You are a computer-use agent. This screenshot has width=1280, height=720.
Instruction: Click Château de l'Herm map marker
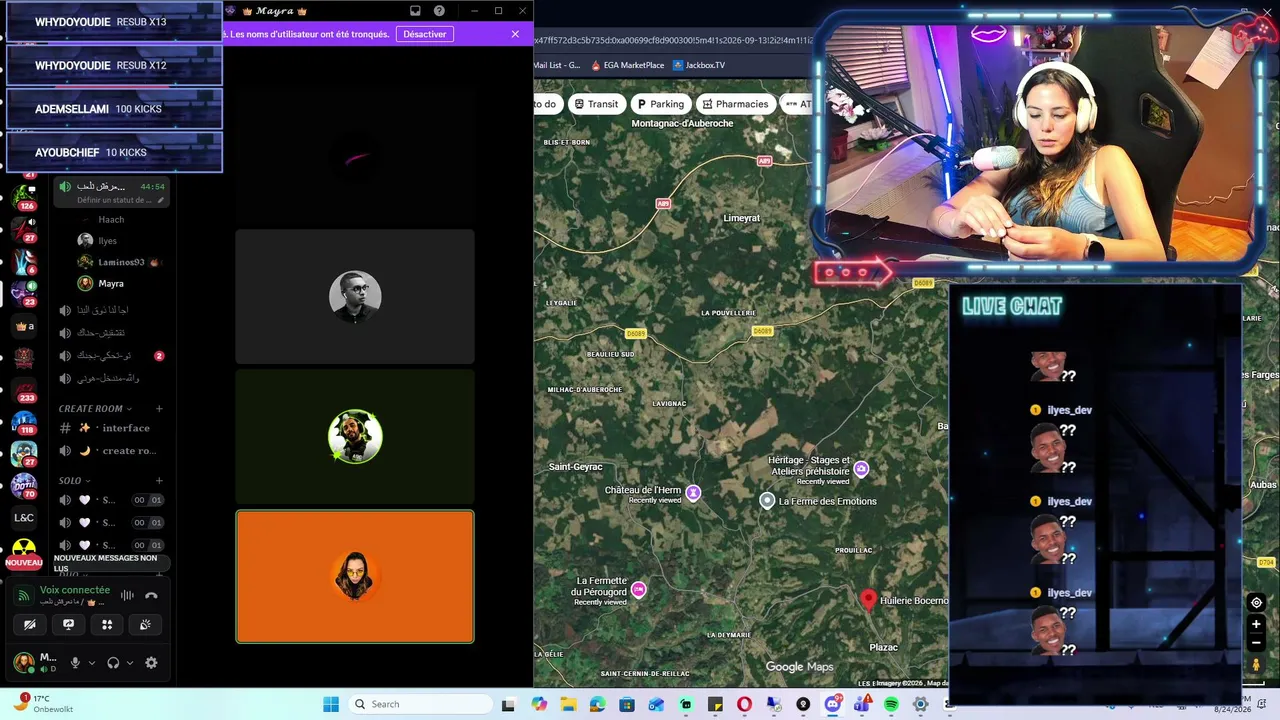[693, 493]
